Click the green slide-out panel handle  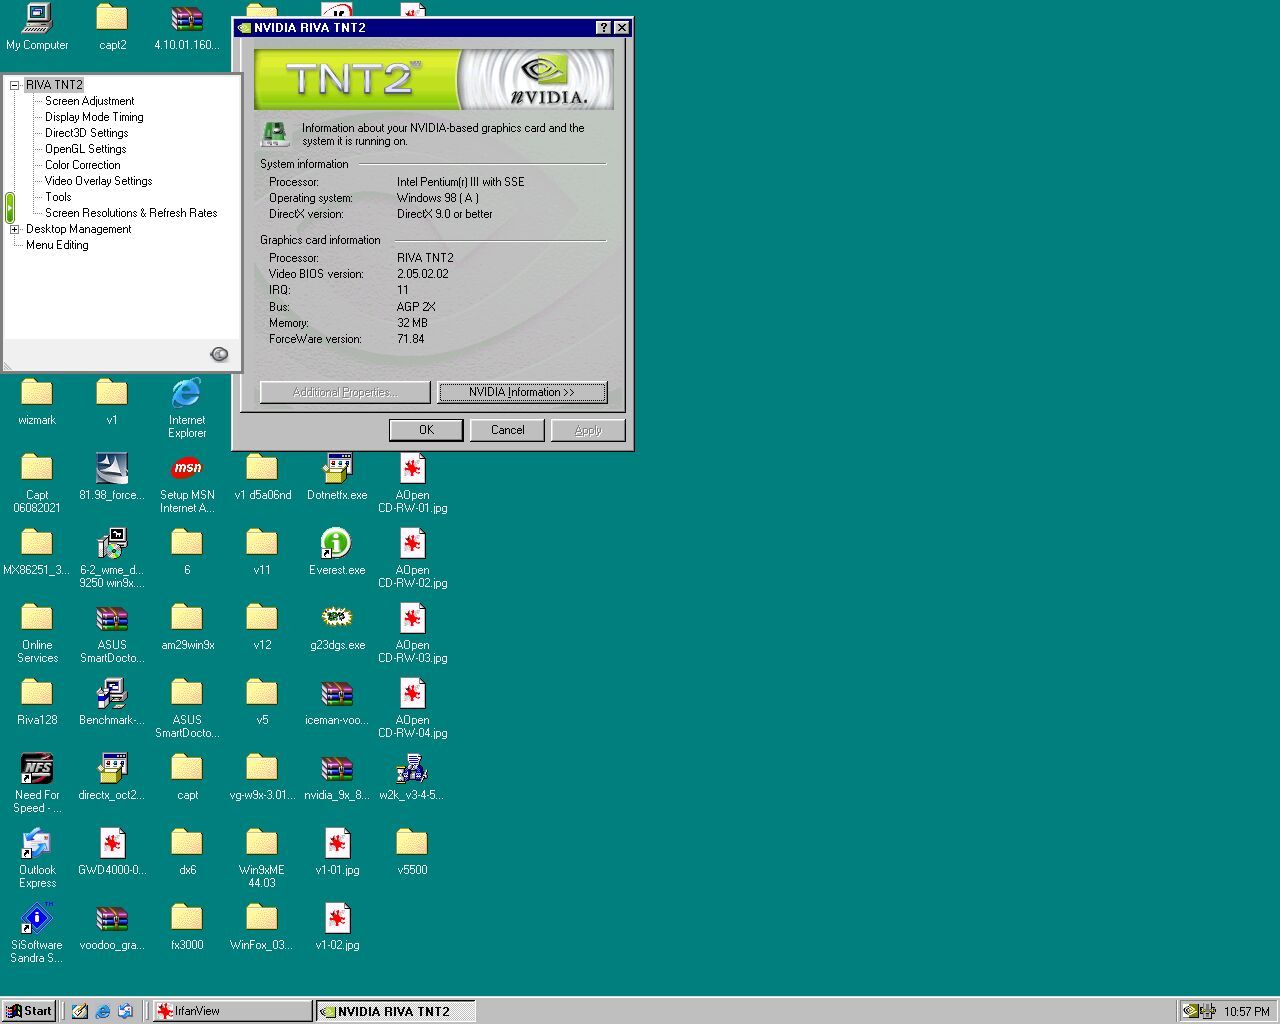10,208
